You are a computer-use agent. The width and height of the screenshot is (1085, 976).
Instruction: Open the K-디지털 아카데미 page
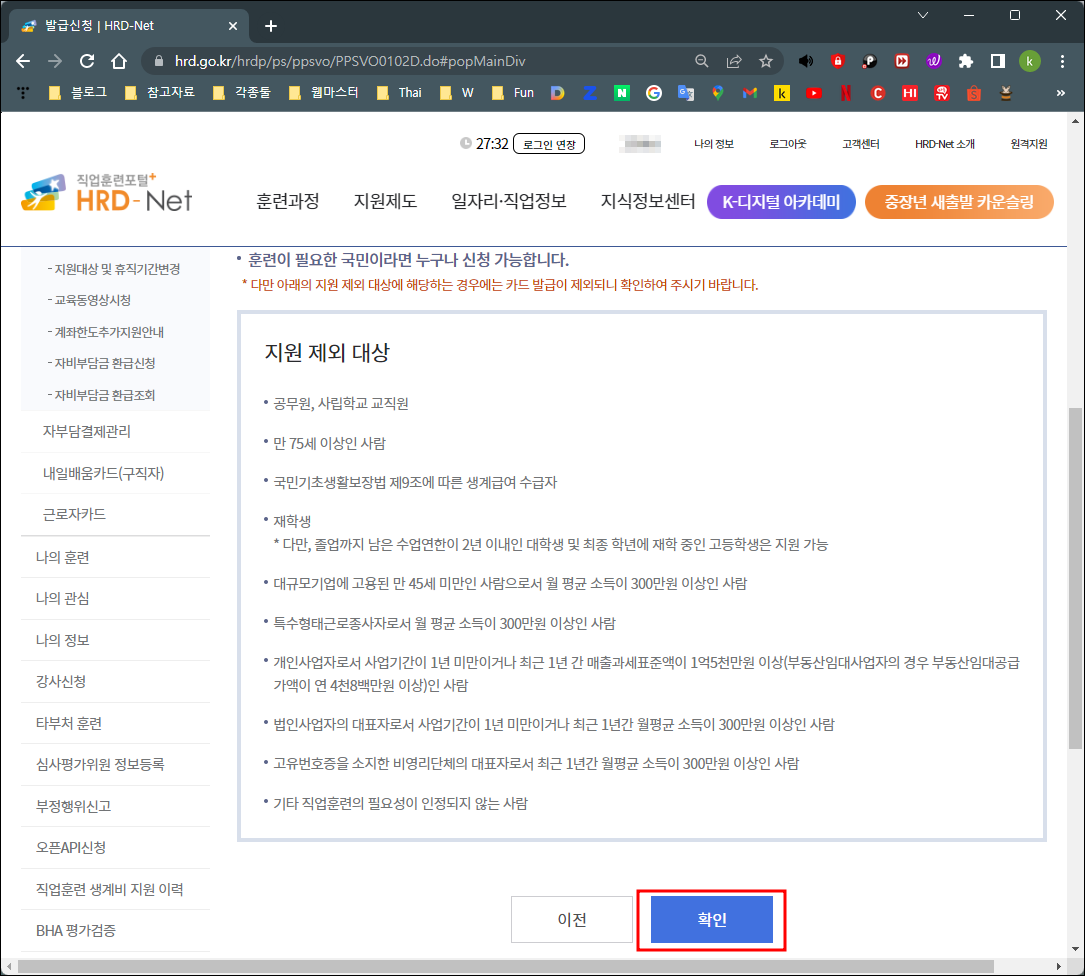coord(782,201)
